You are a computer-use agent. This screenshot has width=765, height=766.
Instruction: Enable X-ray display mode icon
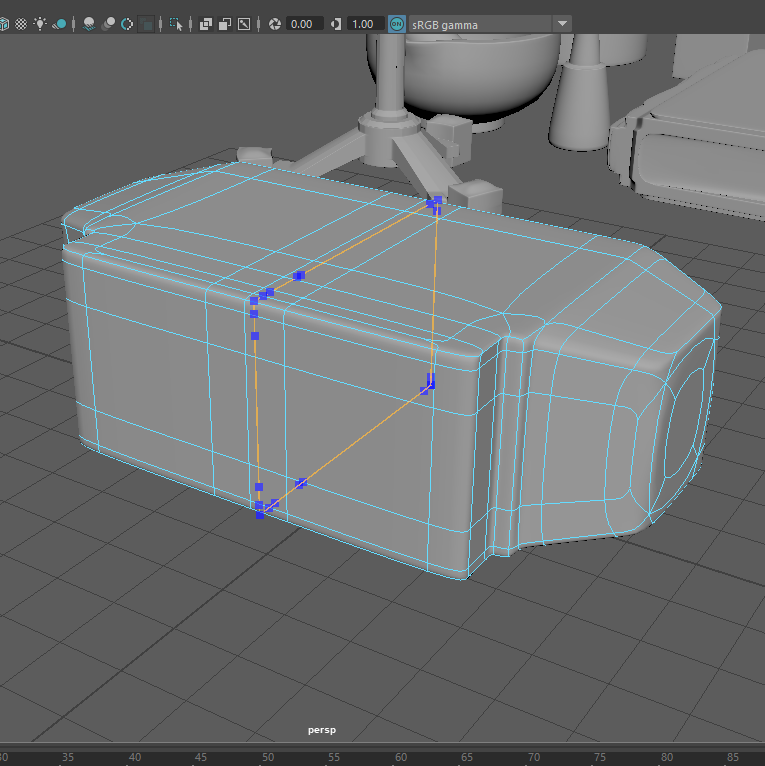point(206,23)
